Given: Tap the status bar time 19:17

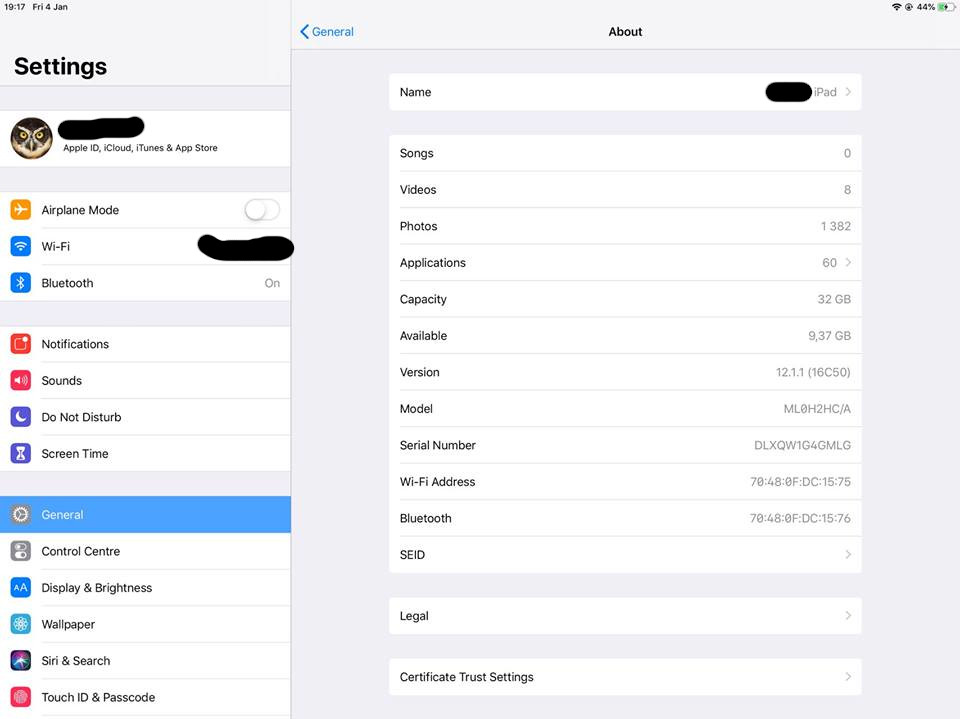Looking at the screenshot, I should 14,7.
